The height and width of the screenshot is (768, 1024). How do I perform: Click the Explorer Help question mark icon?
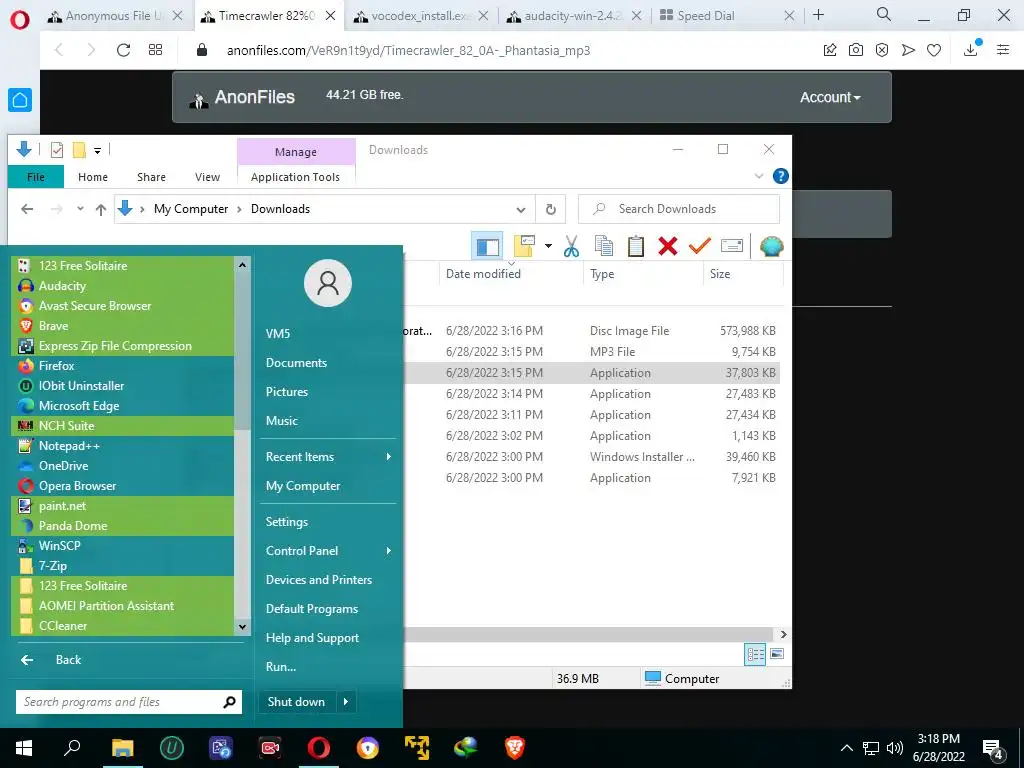780,176
